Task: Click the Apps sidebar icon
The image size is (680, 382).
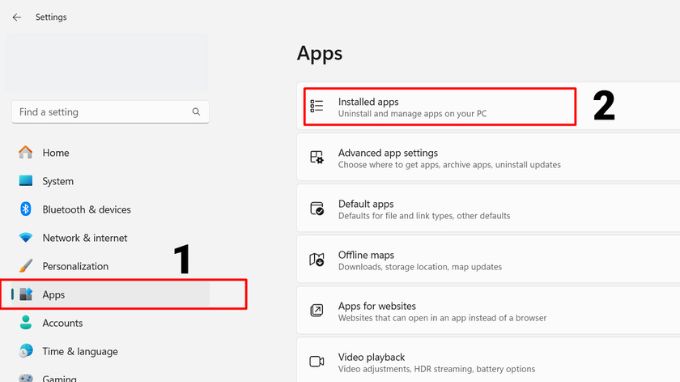Action: pyautogui.click(x=26, y=294)
